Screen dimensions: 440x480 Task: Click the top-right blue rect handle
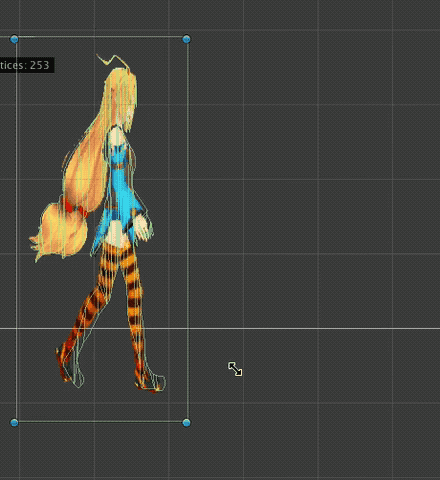[x=187, y=39]
